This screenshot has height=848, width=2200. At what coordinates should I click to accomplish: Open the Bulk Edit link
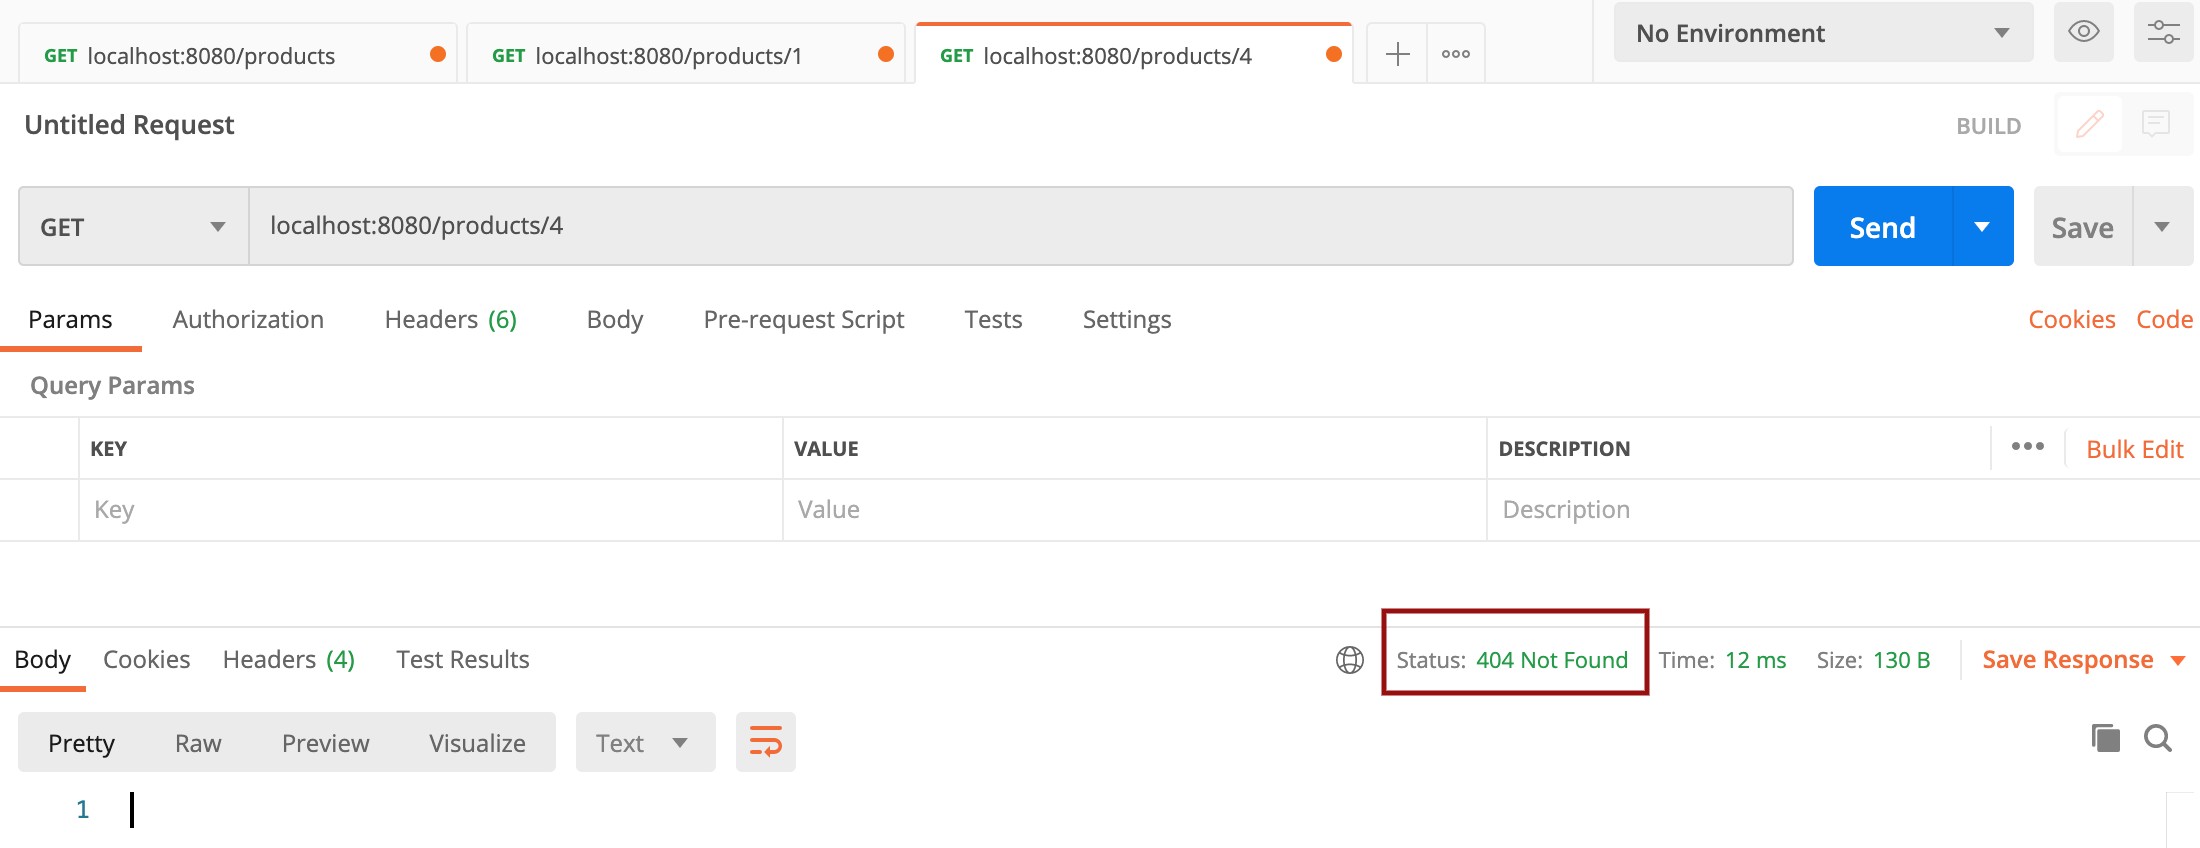point(2134,450)
